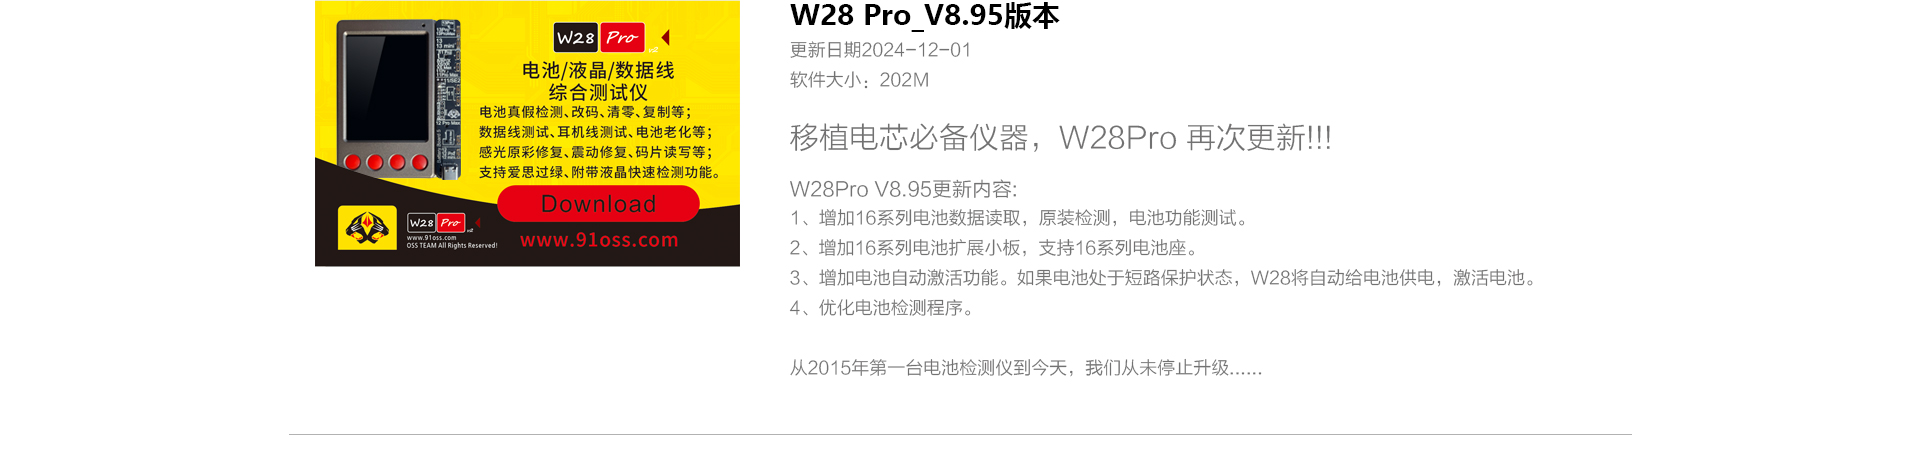Click the headline 移植电芯必备仪器
1920x468 pixels.
coord(909,138)
